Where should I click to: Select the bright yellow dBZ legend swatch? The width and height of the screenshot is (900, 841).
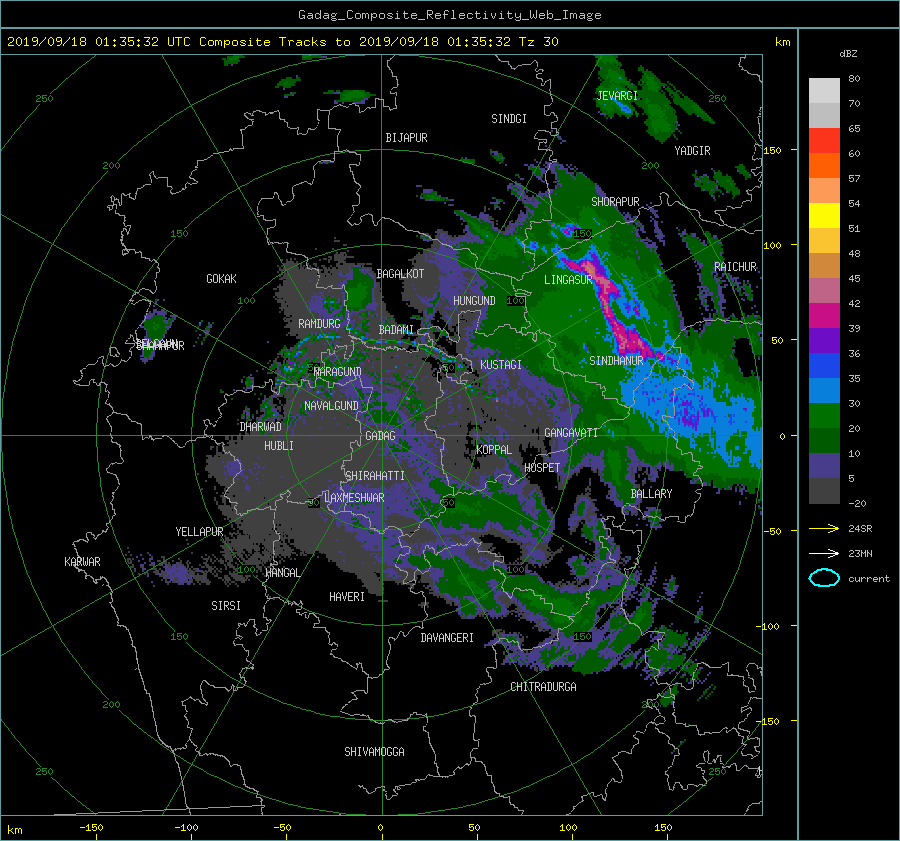point(824,215)
